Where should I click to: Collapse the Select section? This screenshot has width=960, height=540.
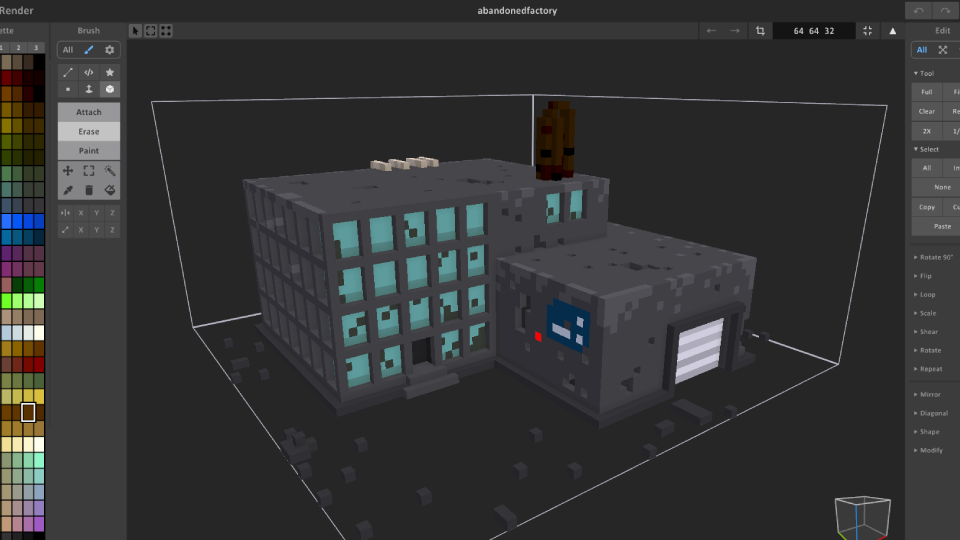928,149
